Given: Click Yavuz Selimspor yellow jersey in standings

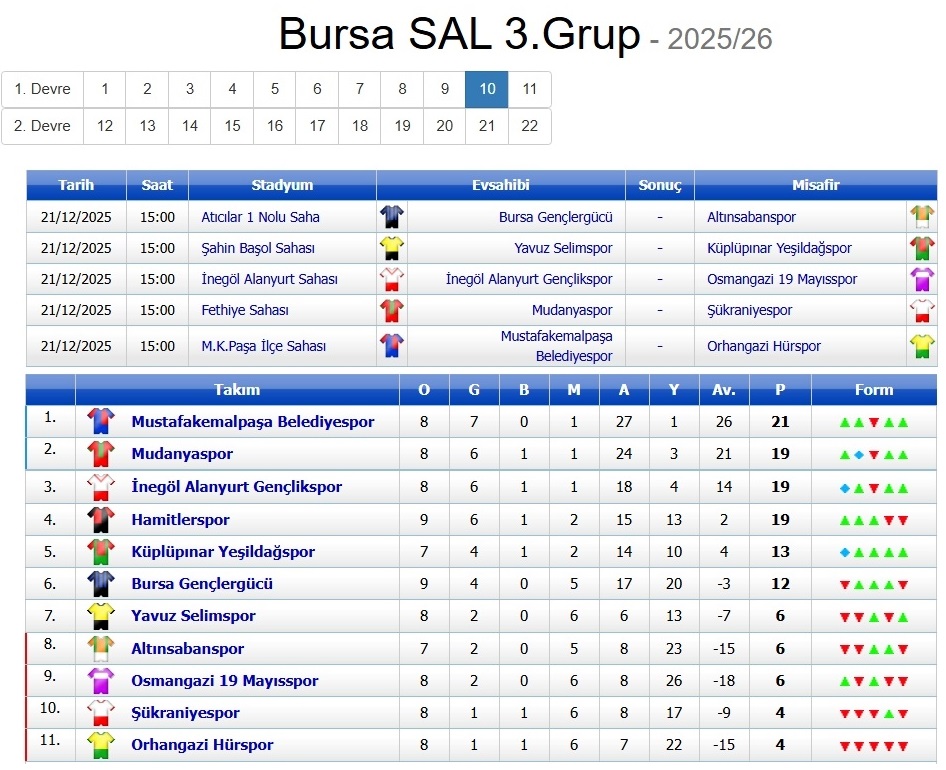Looking at the screenshot, I should tap(100, 616).
